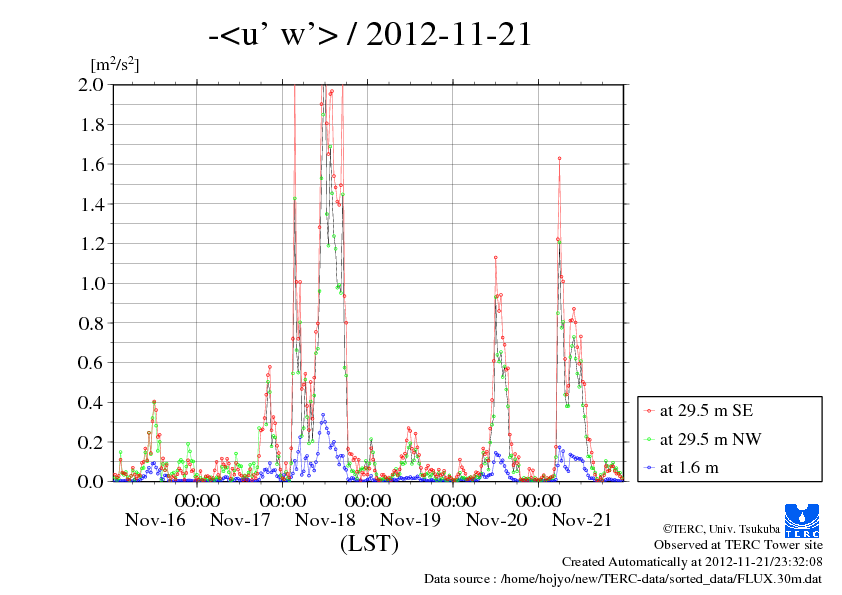Click y-axis label 0.2
The height and width of the screenshot is (595, 842).
click(91, 442)
